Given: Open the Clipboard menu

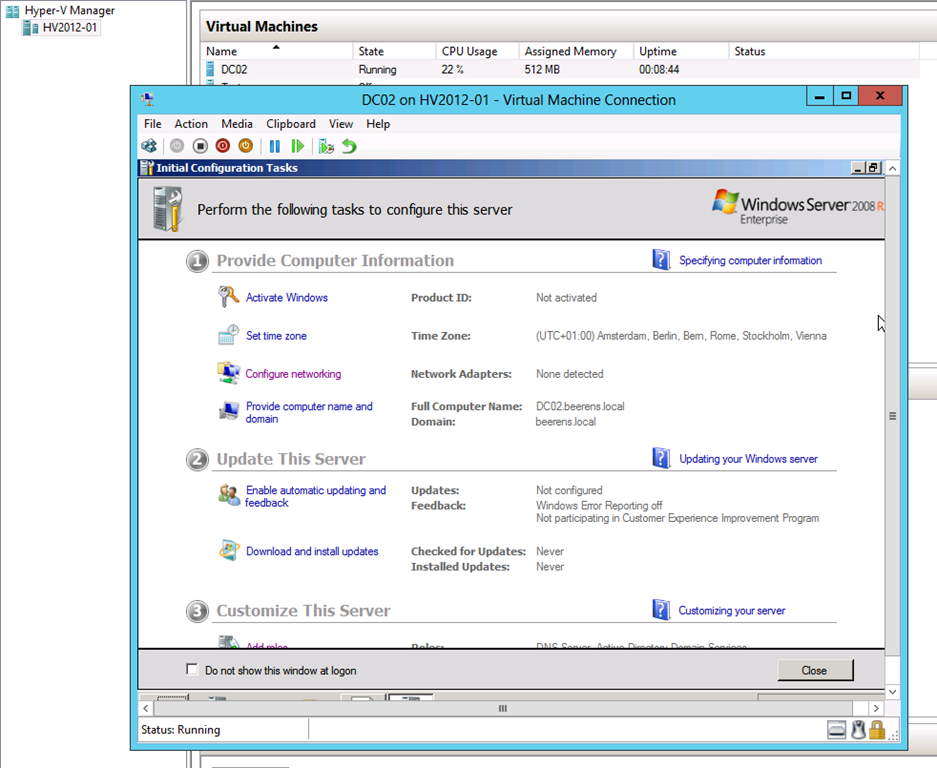Looking at the screenshot, I should tap(291, 124).
